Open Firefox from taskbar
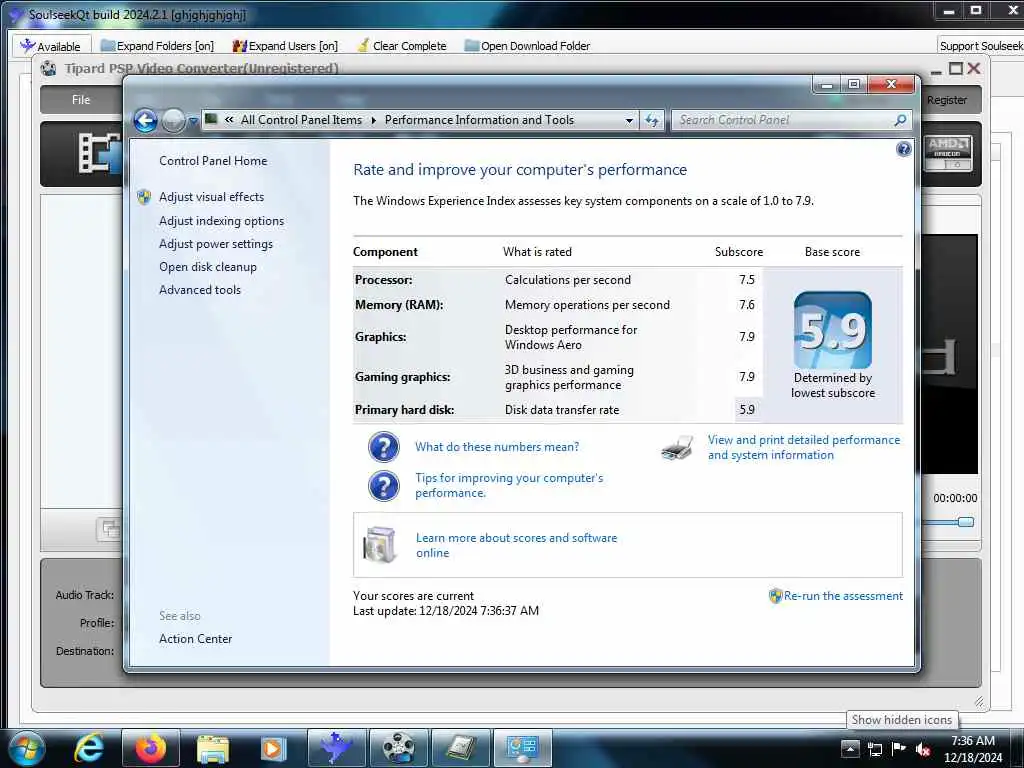Screen dimensions: 1024x768 tap(151, 748)
